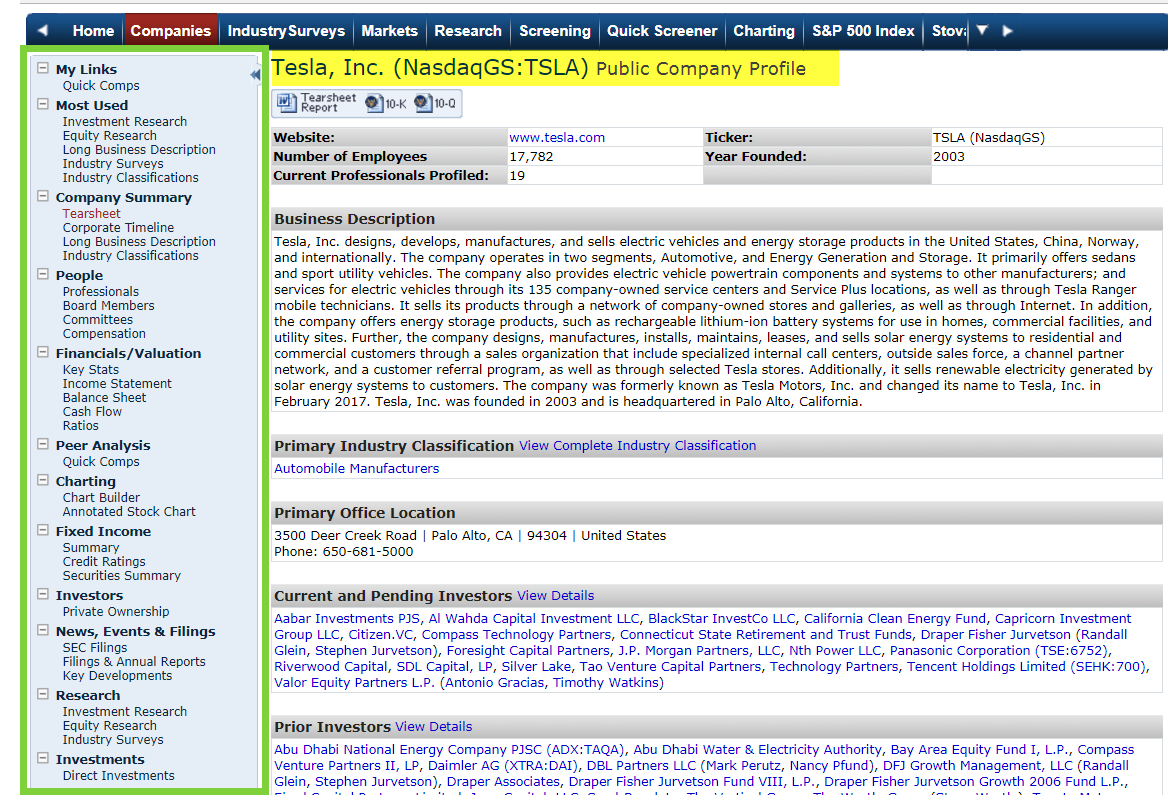Collapse the Peer Analysis section

[43, 444]
